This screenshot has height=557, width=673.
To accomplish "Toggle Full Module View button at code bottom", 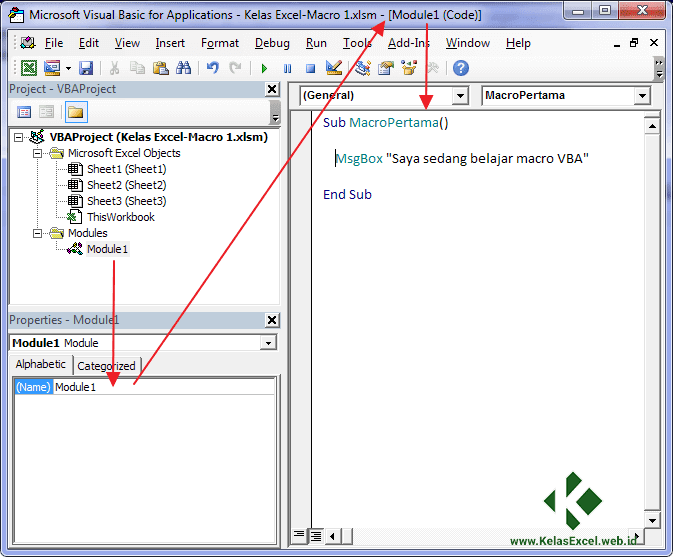I will [x=316, y=536].
